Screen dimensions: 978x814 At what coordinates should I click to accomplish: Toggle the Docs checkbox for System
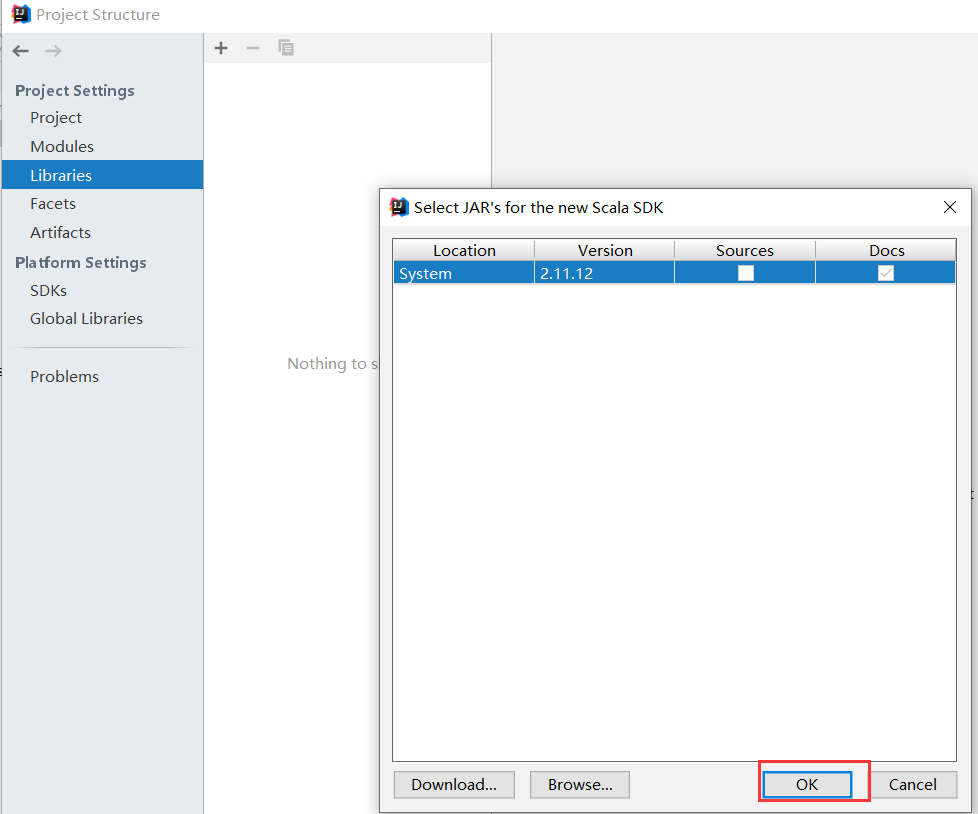tap(886, 273)
